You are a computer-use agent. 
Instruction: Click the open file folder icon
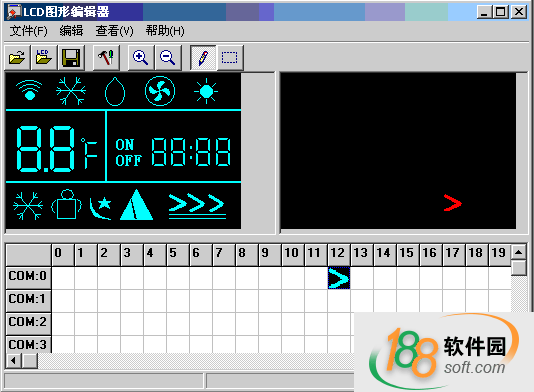(x=17, y=58)
